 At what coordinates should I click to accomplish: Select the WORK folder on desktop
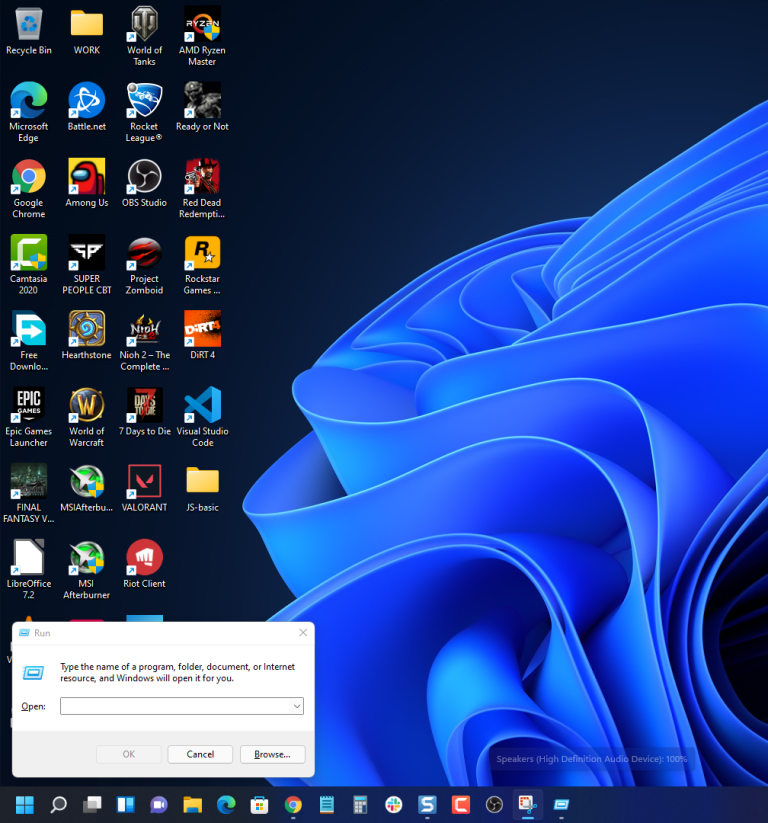point(87,31)
